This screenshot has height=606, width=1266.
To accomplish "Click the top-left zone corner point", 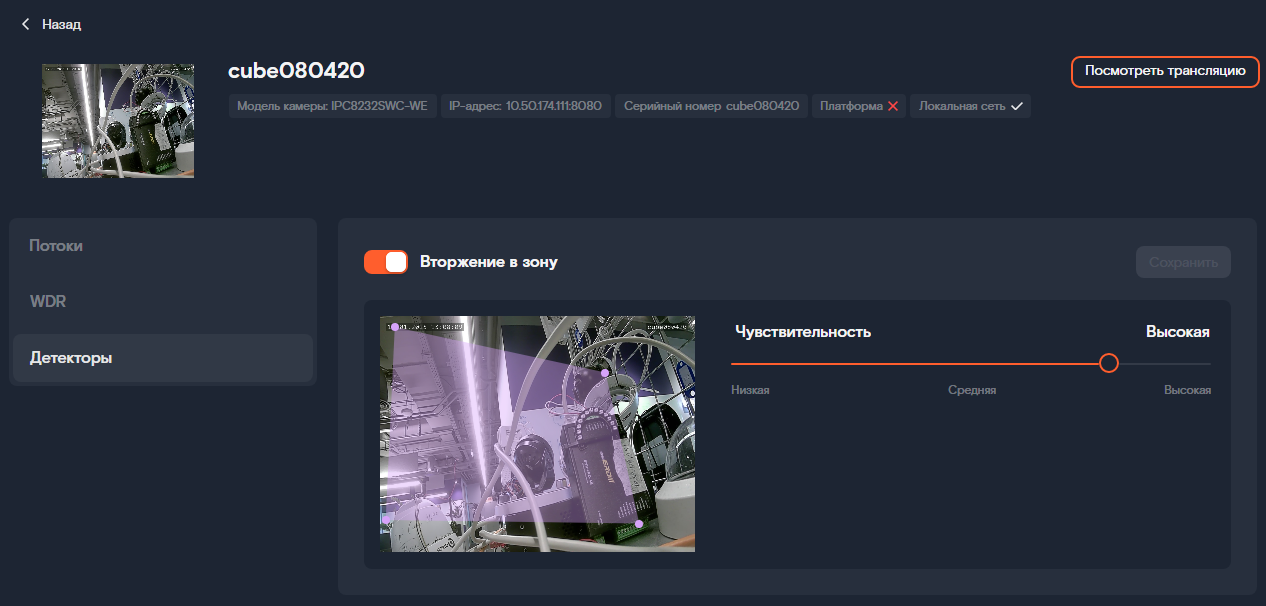I will tap(394, 327).
